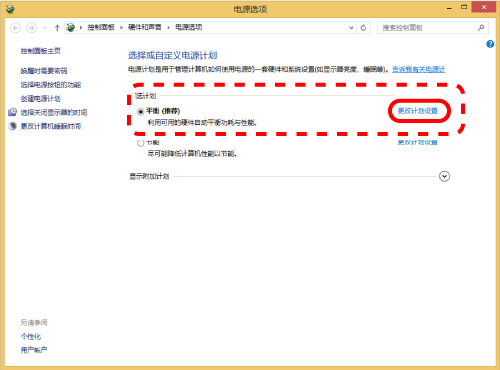This screenshot has width=500, height=370.
Task: Go back with the Back arrow button
Action: (15, 28)
